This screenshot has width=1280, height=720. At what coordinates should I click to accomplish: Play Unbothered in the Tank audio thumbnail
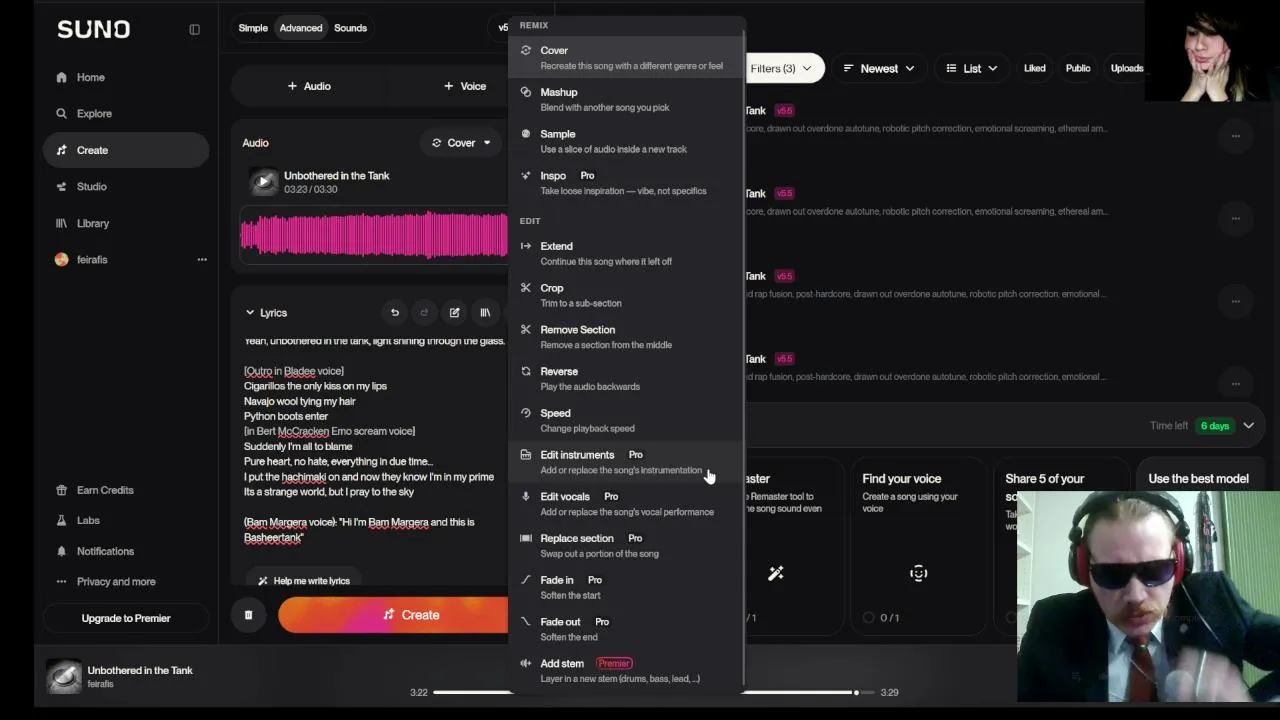click(263, 182)
